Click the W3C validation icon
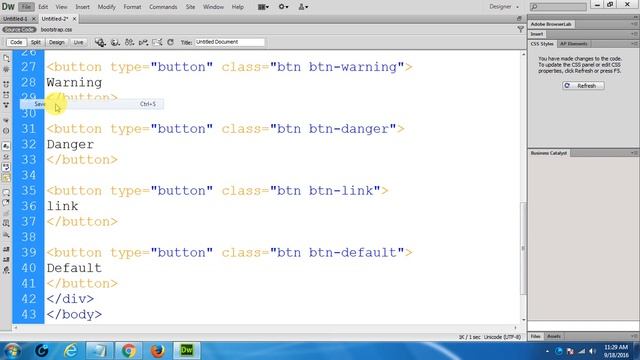The image size is (640, 360). click(x=143, y=42)
